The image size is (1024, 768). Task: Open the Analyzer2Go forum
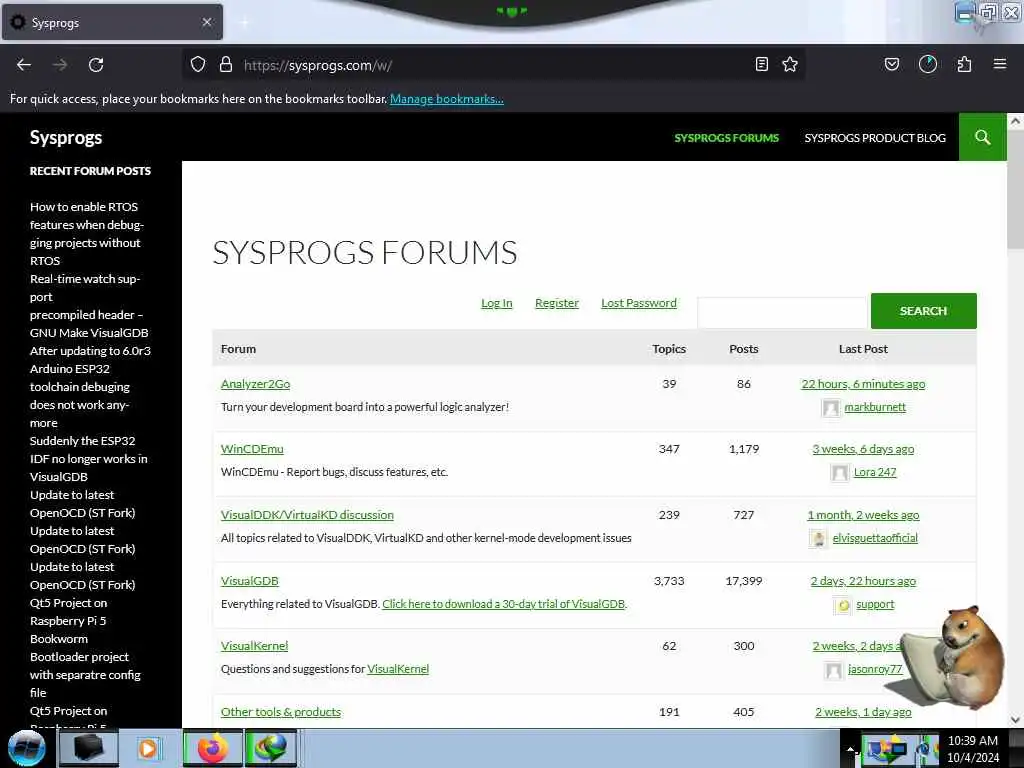255,384
